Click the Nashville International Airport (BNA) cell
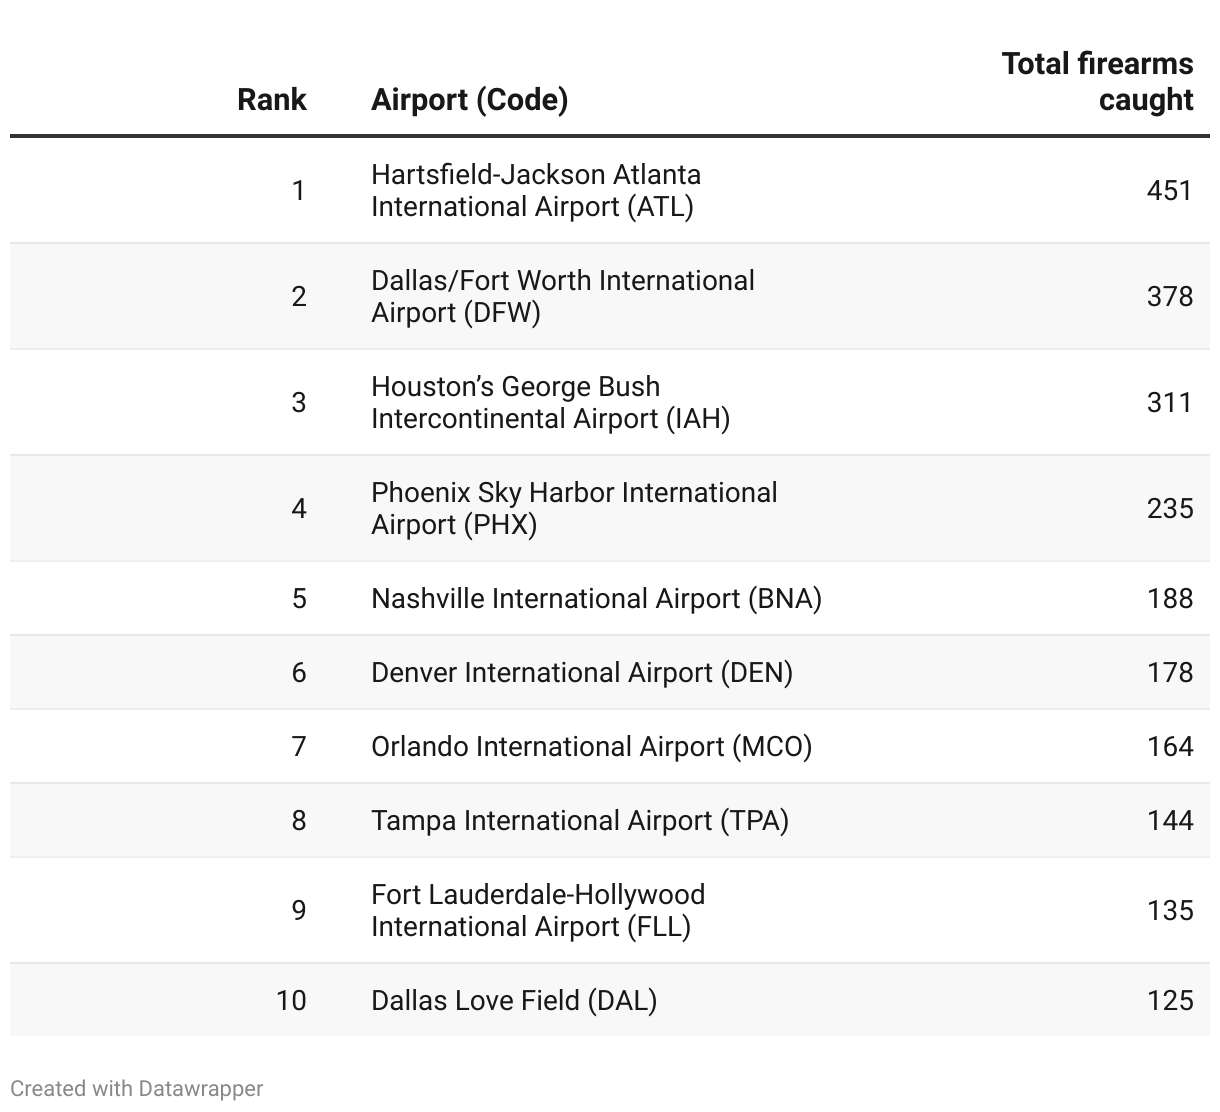The height and width of the screenshot is (1112, 1220). tap(596, 598)
